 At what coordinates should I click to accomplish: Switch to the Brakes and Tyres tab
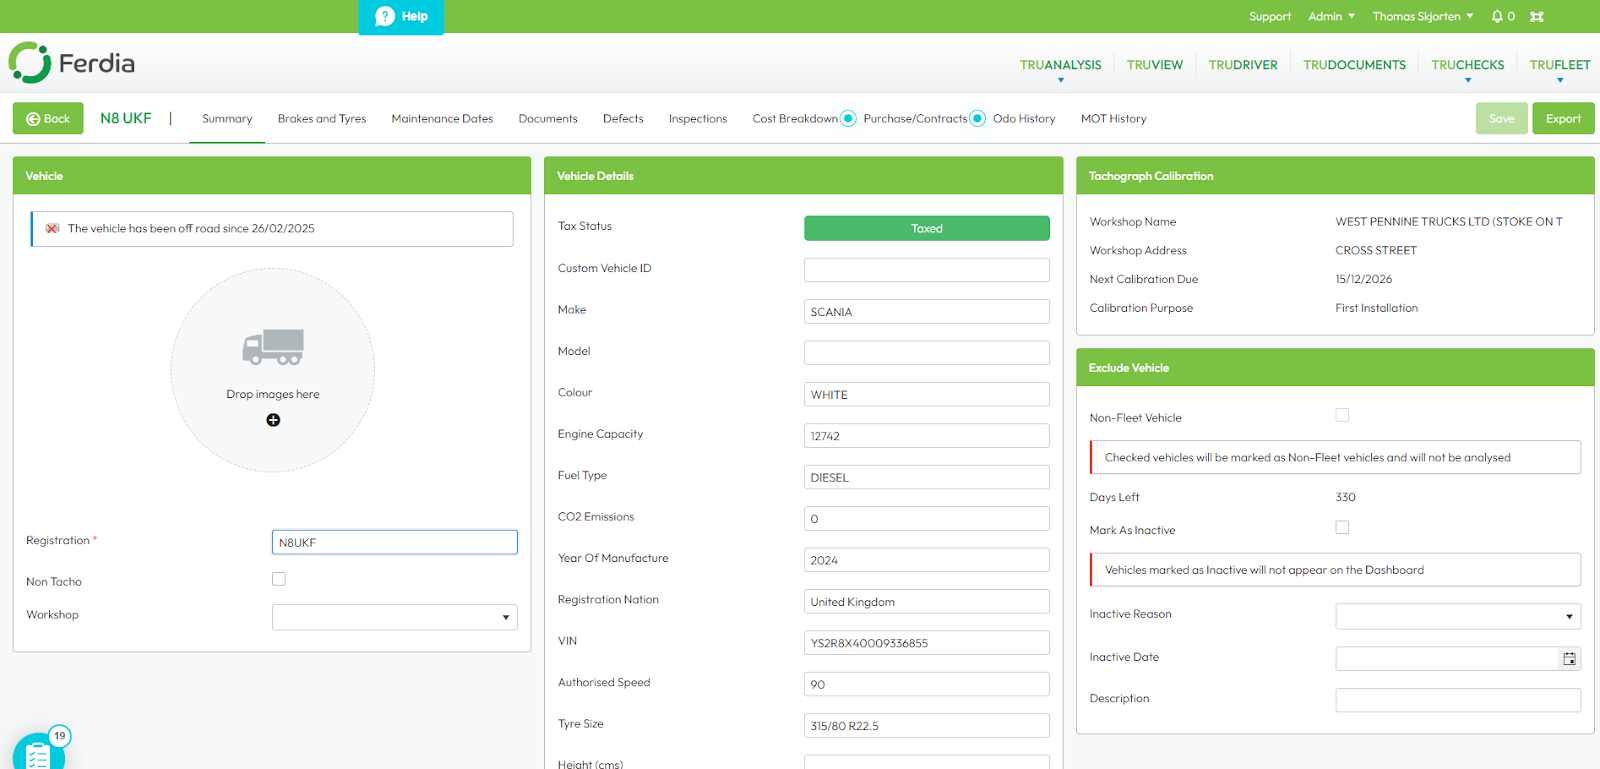(x=322, y=119)
